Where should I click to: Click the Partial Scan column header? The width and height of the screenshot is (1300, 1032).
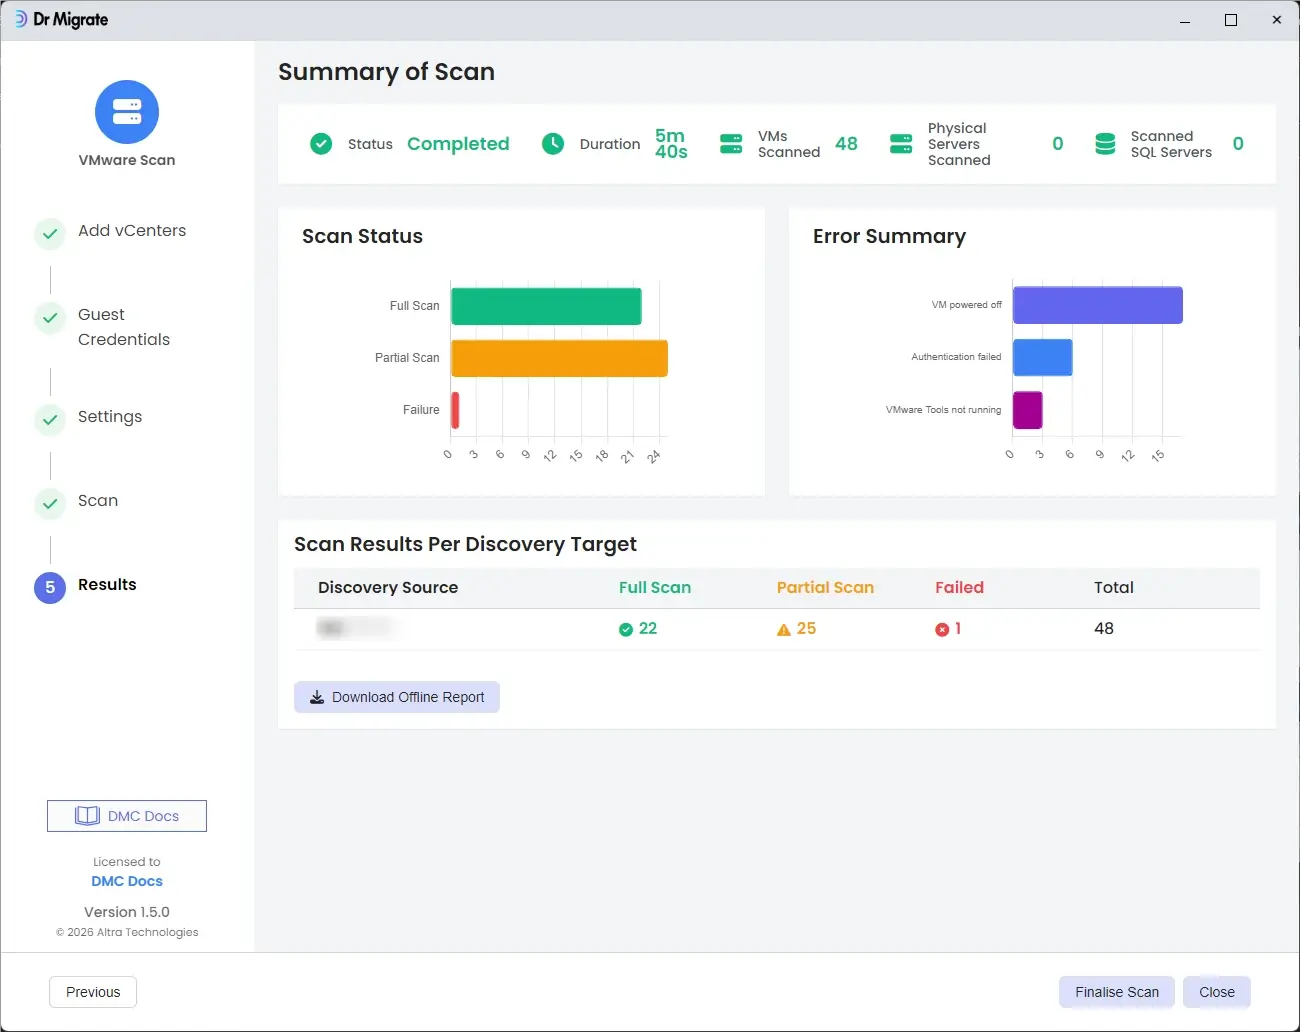825,588
